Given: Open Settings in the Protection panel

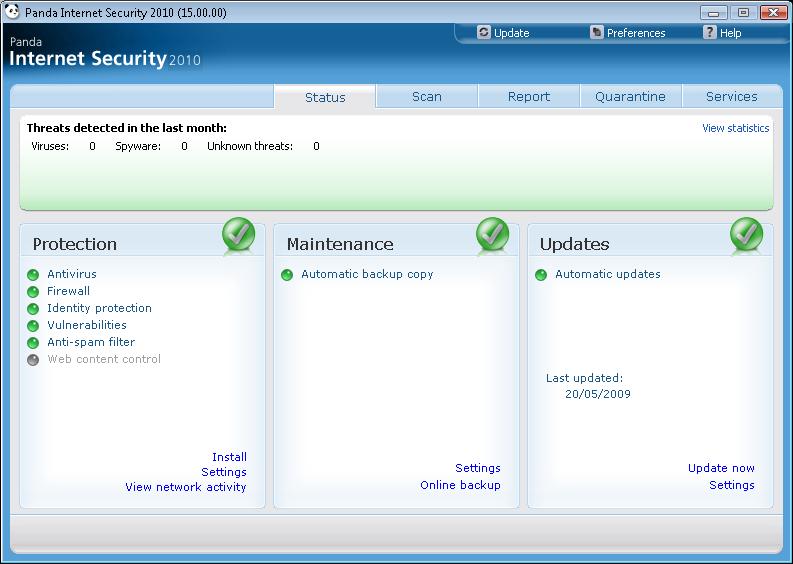Looking at the screenshot, I should pyautogui.click(x=224, y=472).
